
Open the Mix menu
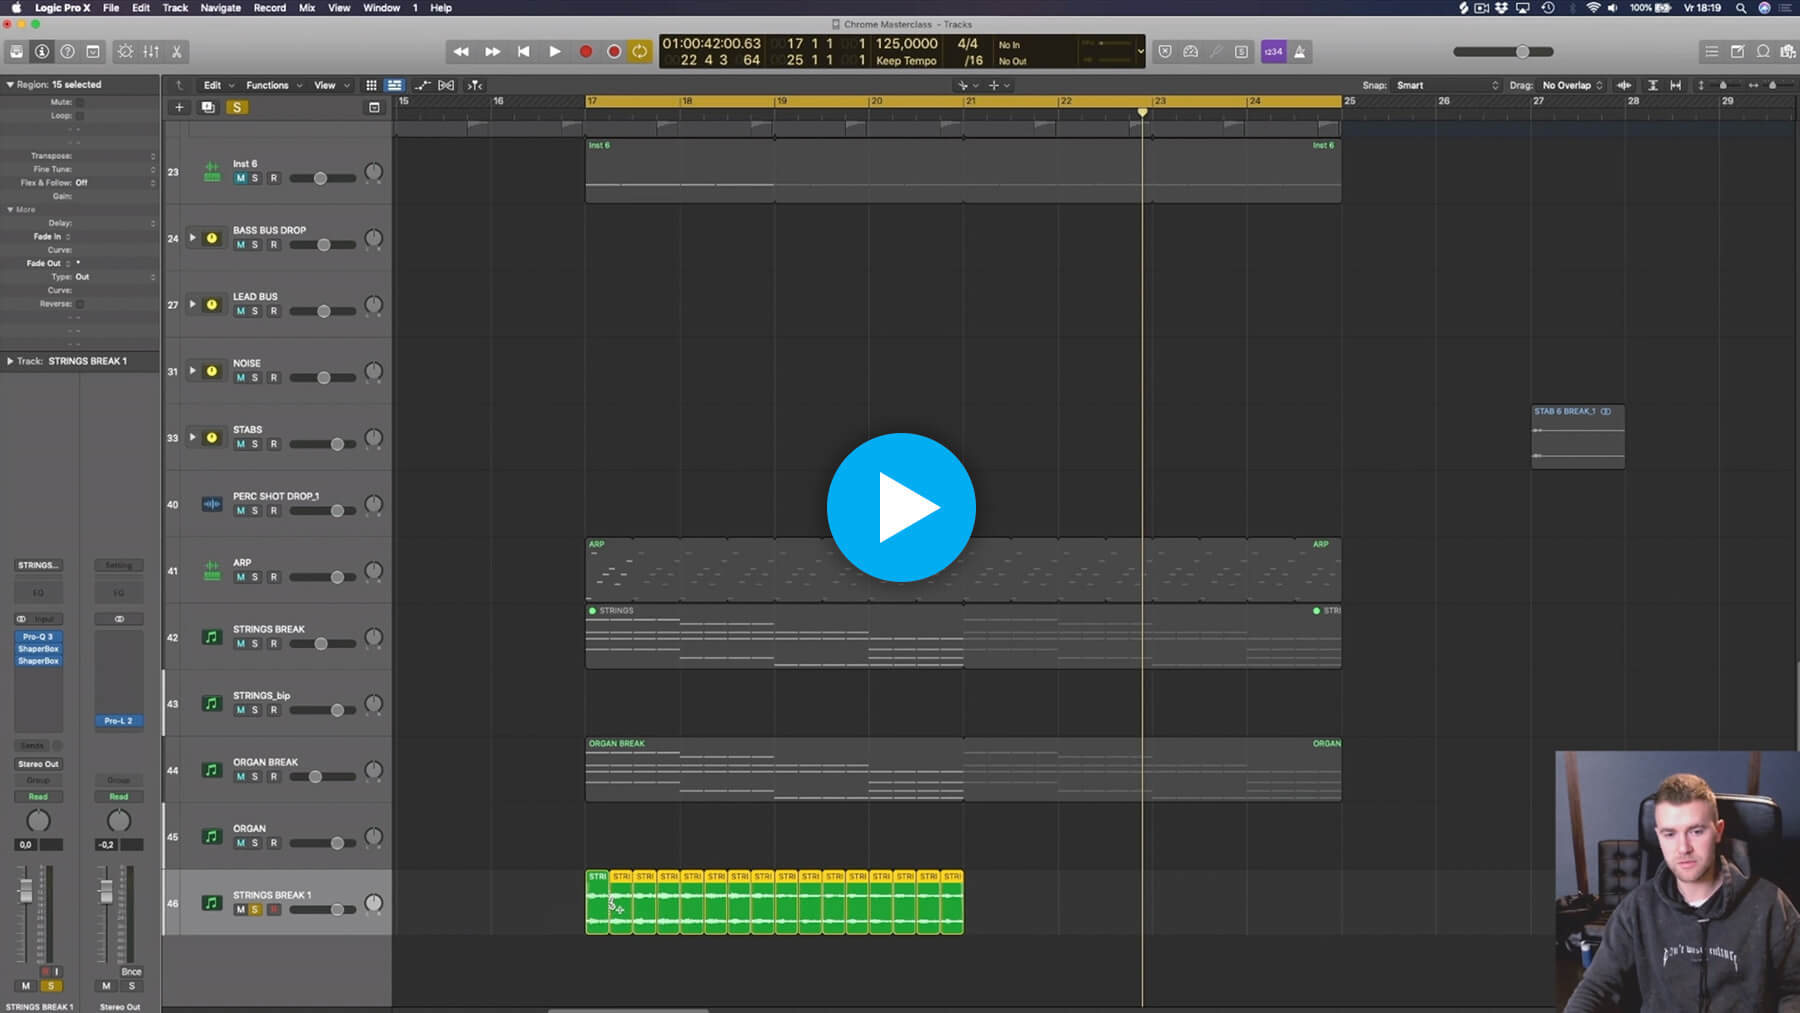point(307,8)
